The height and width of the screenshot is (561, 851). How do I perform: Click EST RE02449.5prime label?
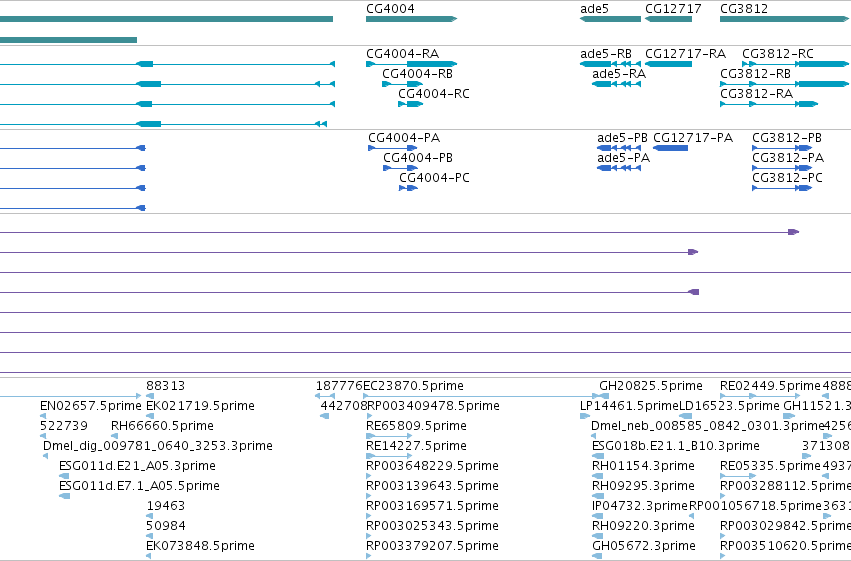(770, 386)
